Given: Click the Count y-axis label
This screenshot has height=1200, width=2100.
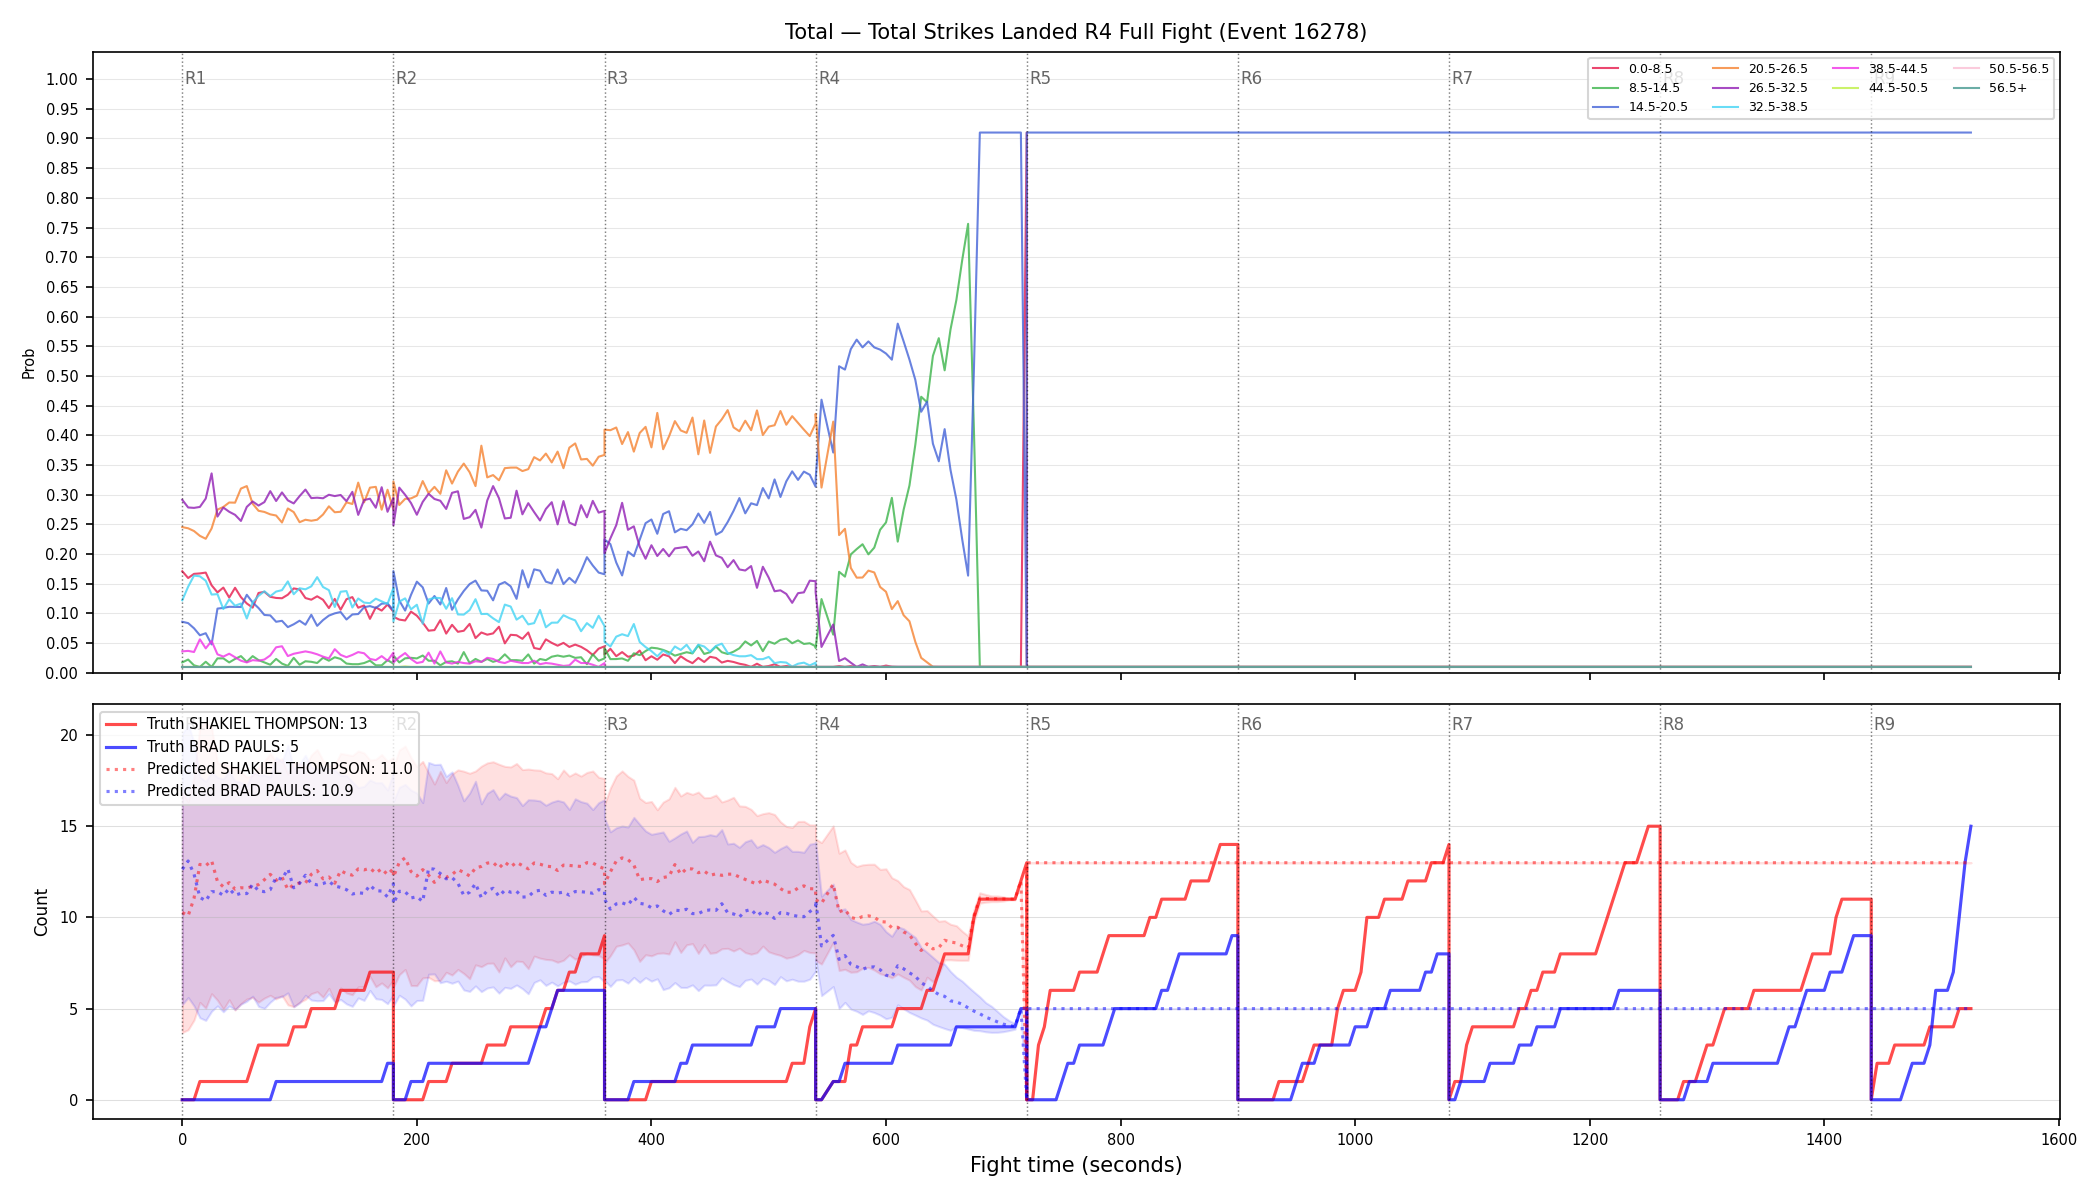Looking at the screenshot, I should 41,912.
